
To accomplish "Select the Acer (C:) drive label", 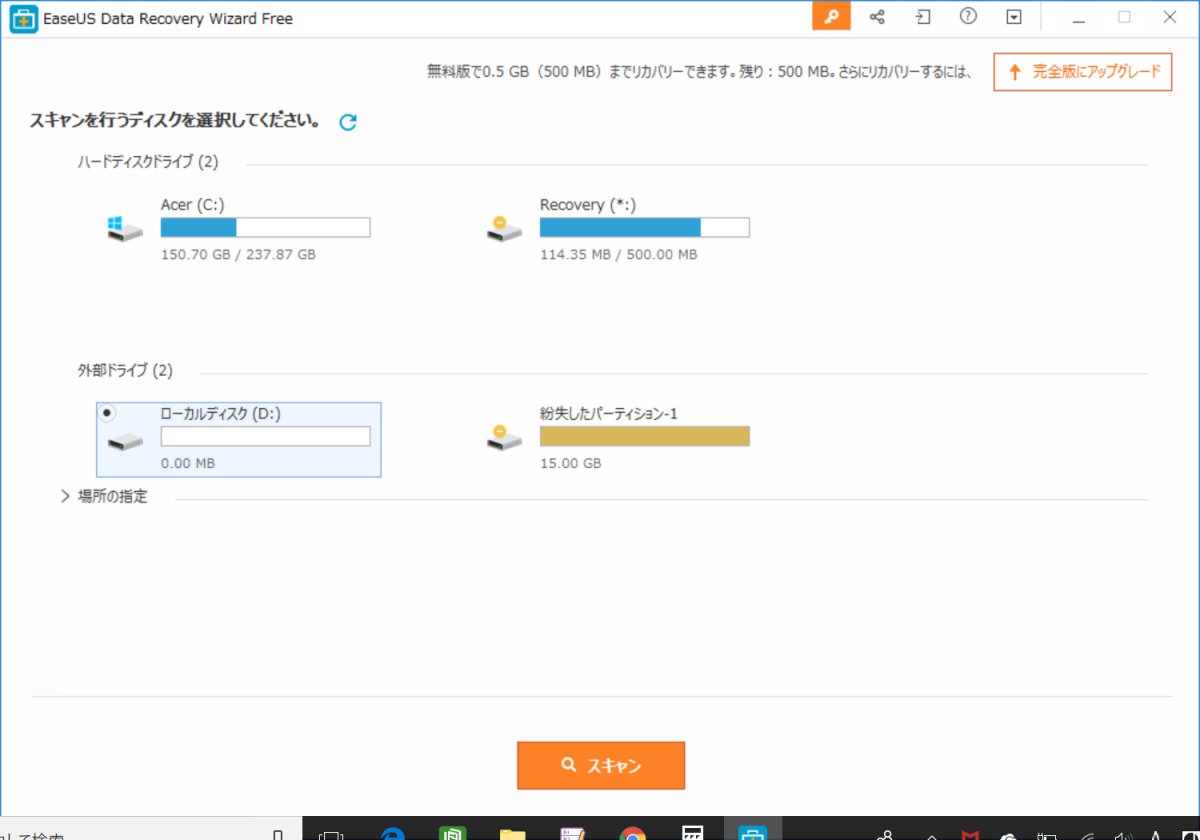I will (x=192, y=205).
